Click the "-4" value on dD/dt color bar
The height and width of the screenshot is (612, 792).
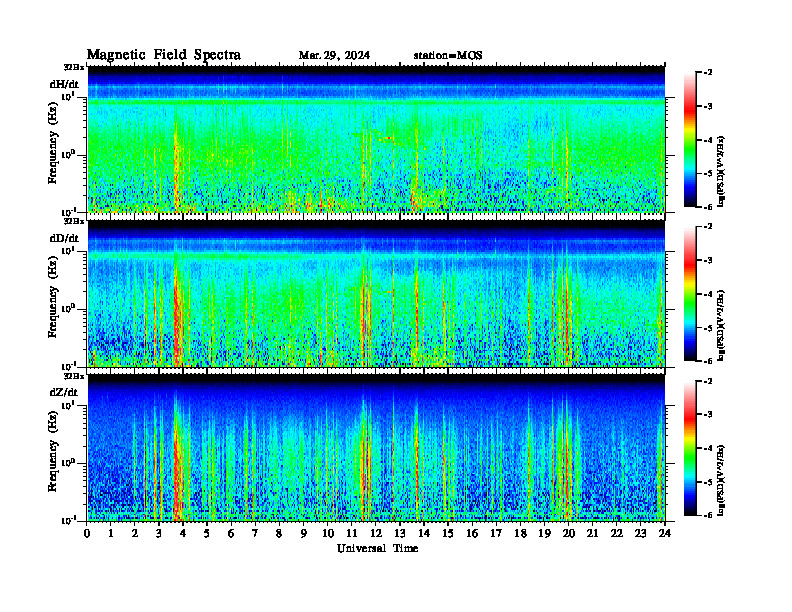(x=708, y=294)
